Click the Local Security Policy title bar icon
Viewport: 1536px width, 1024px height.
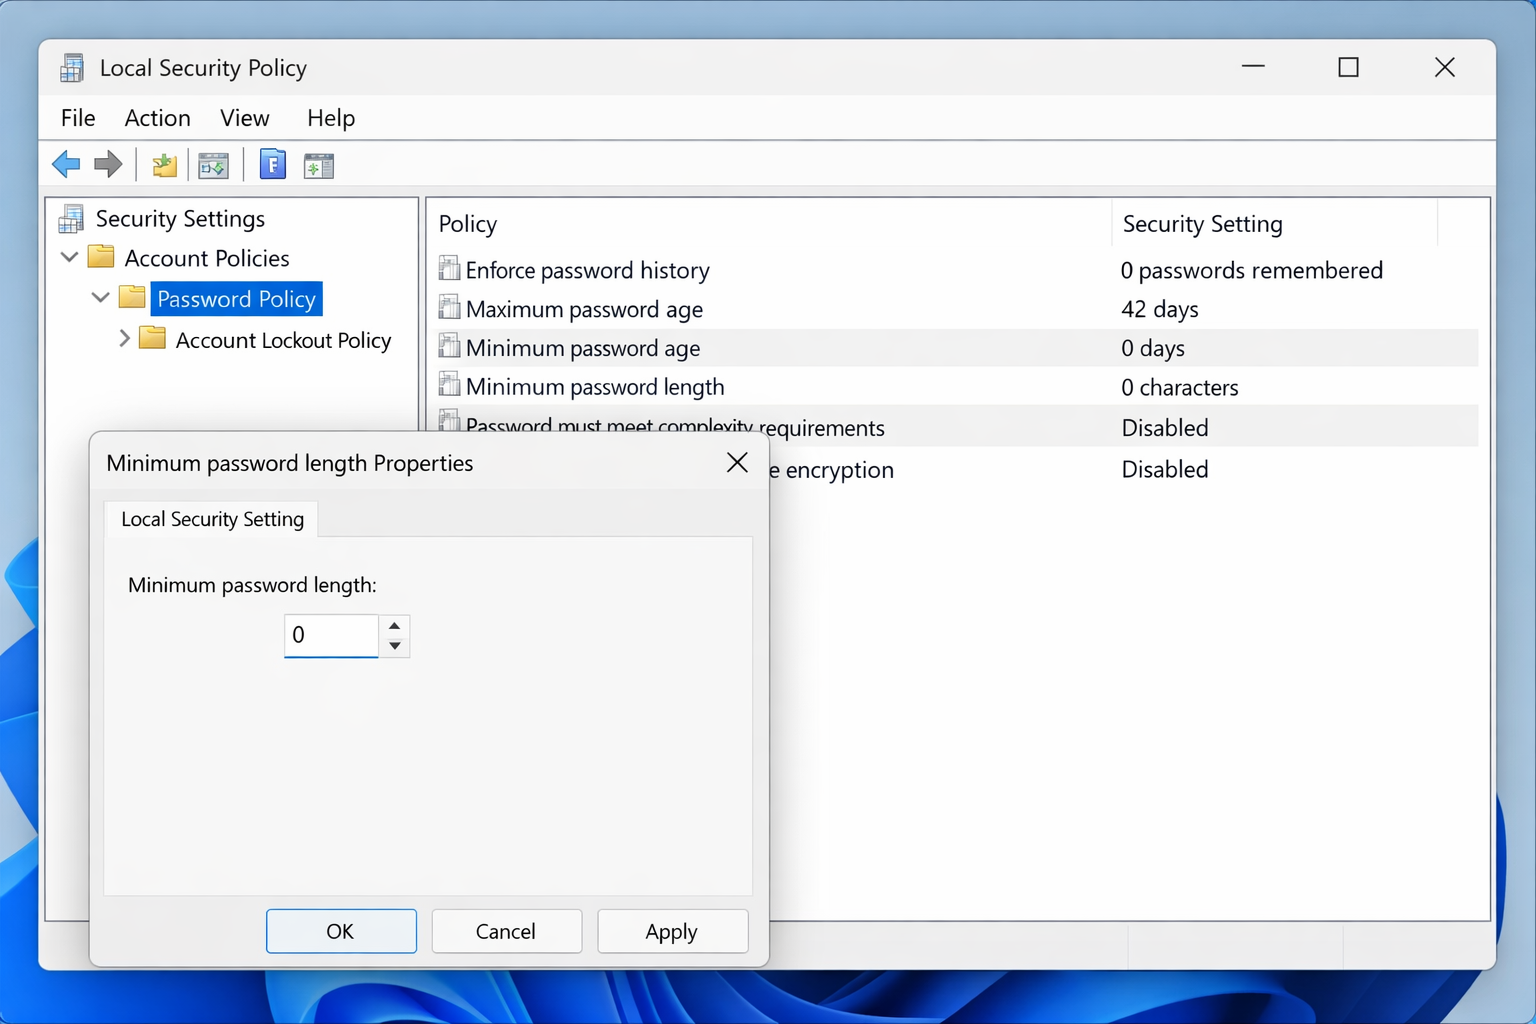72,68
